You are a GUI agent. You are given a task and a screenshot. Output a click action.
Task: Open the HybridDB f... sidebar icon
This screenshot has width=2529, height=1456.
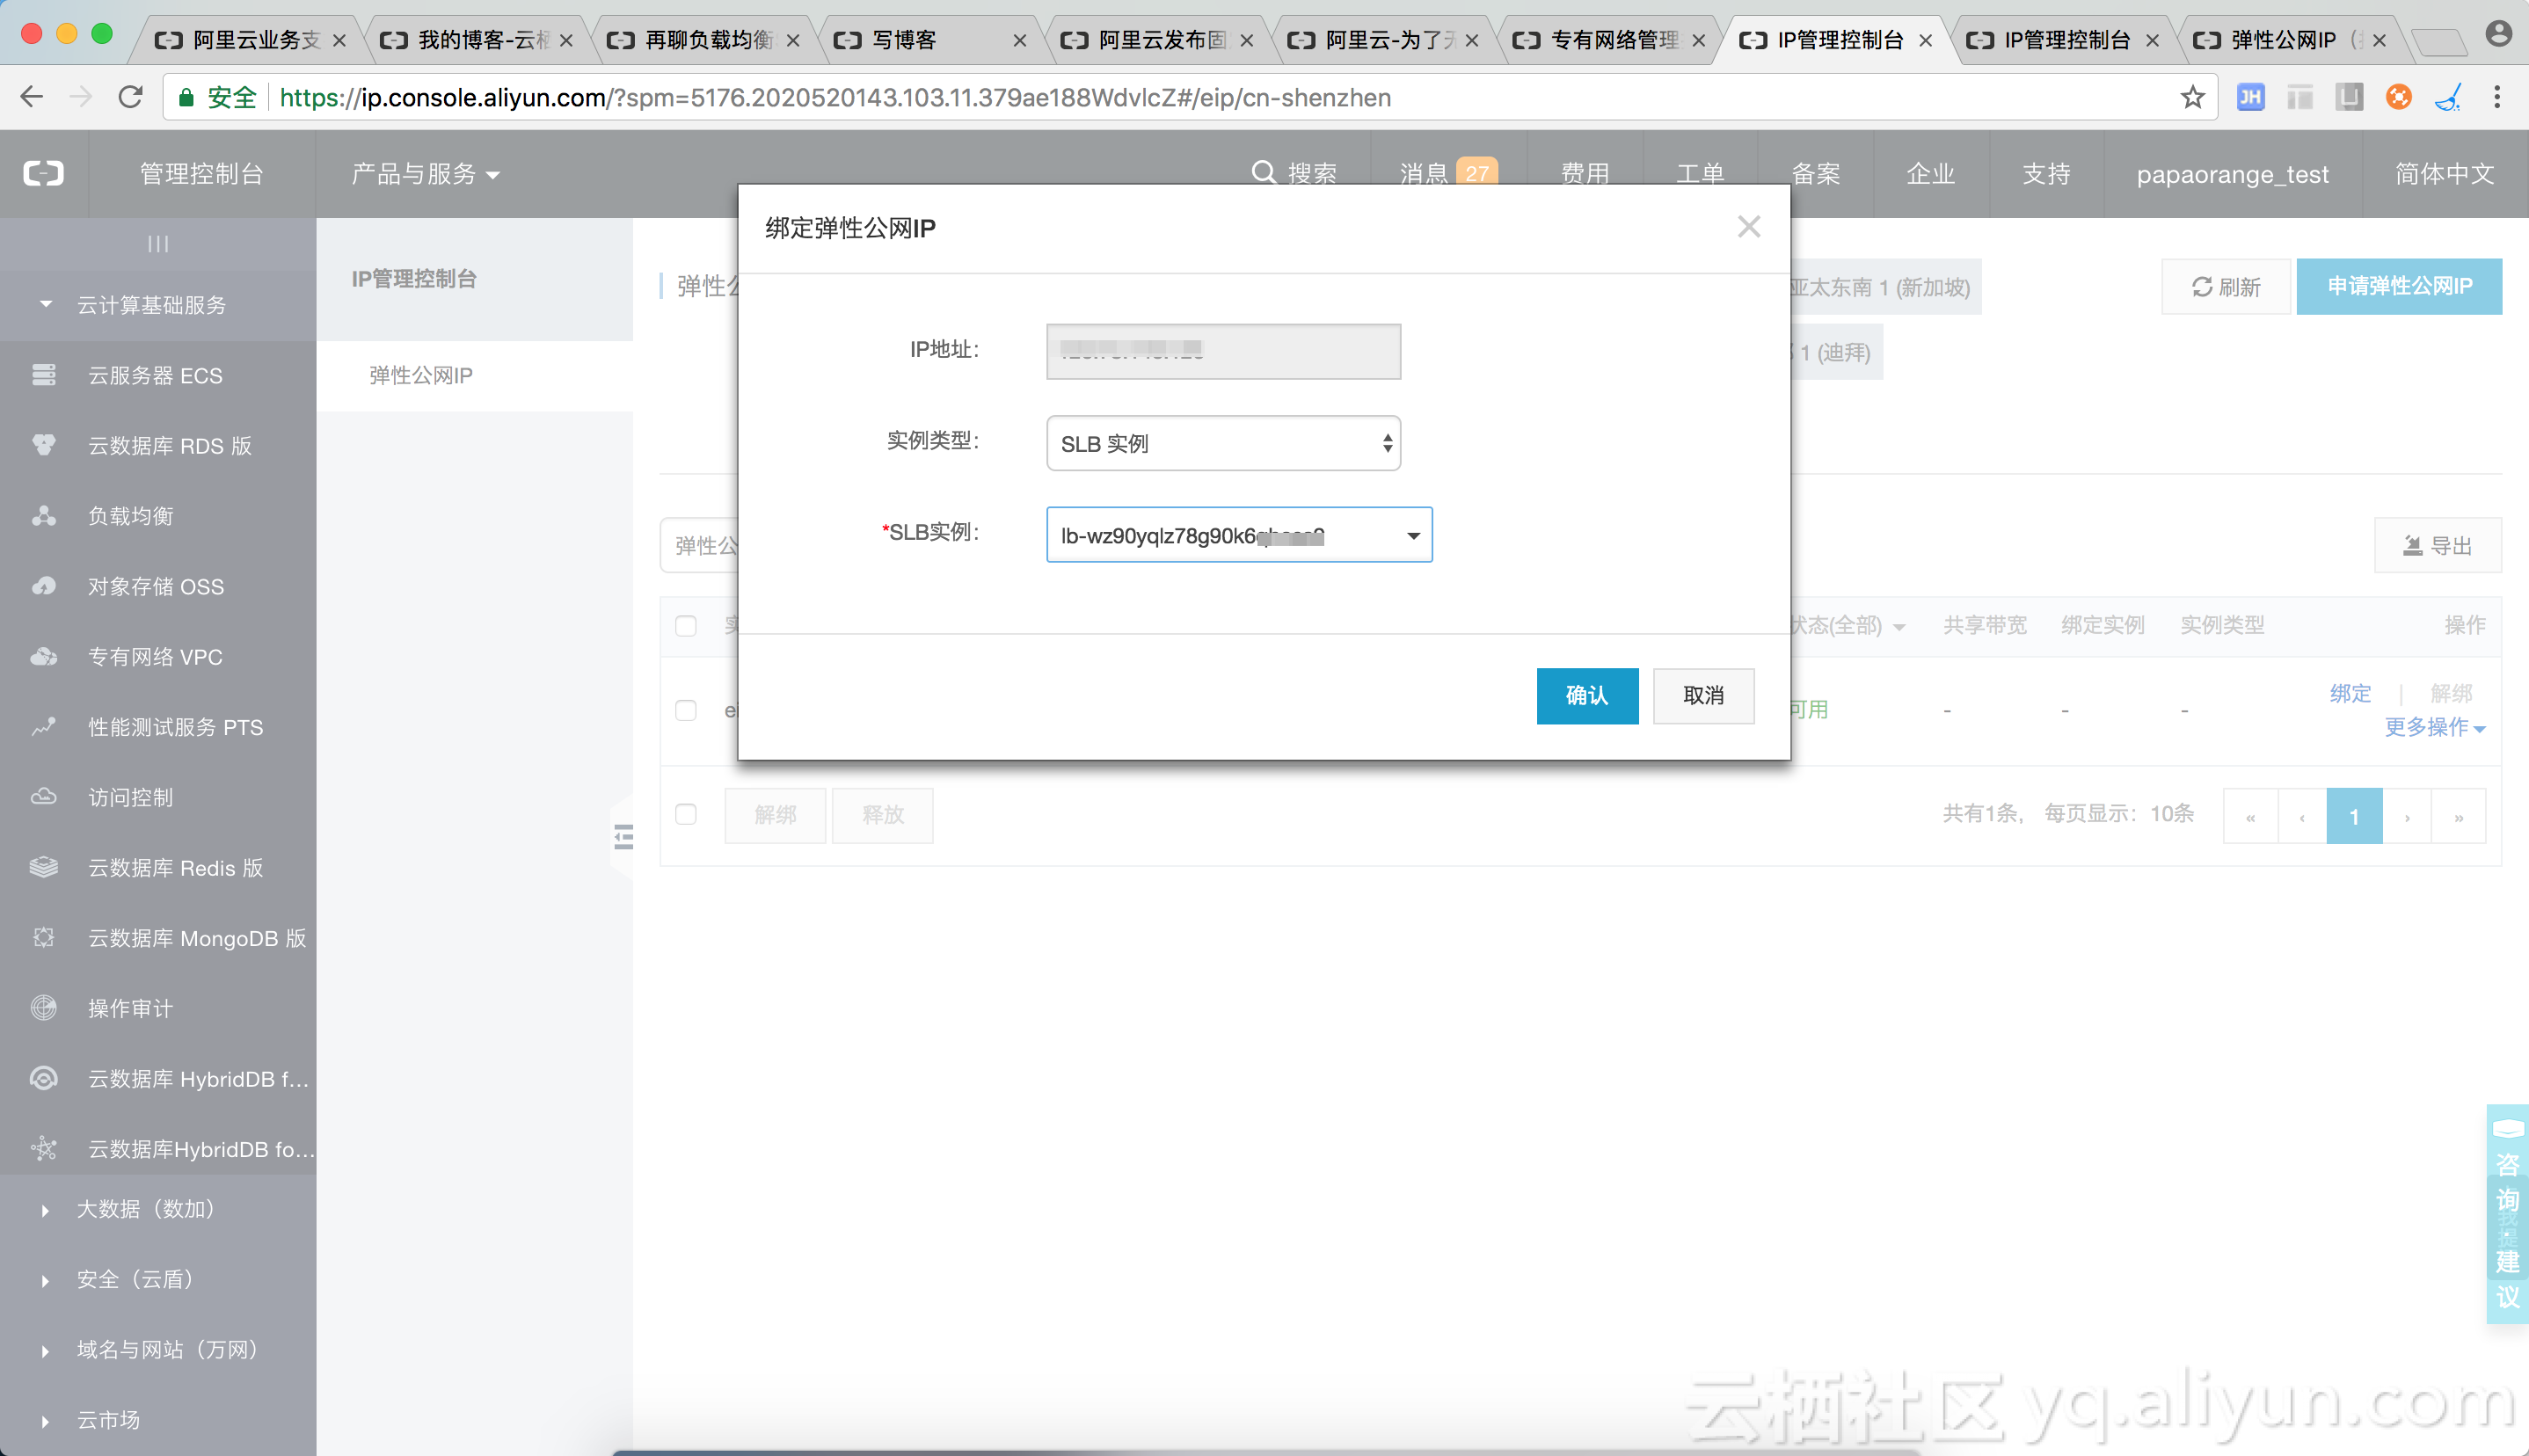coord(44,1078)
